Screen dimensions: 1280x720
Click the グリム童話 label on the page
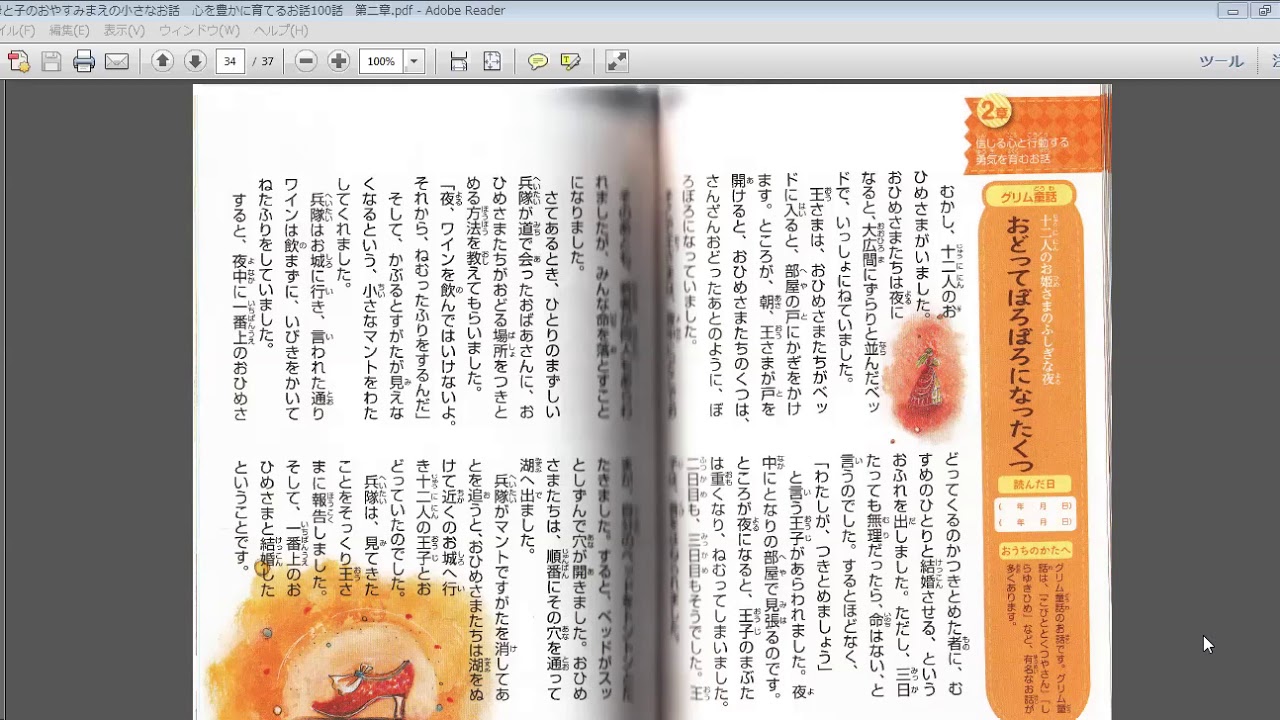coord(1028,196)
